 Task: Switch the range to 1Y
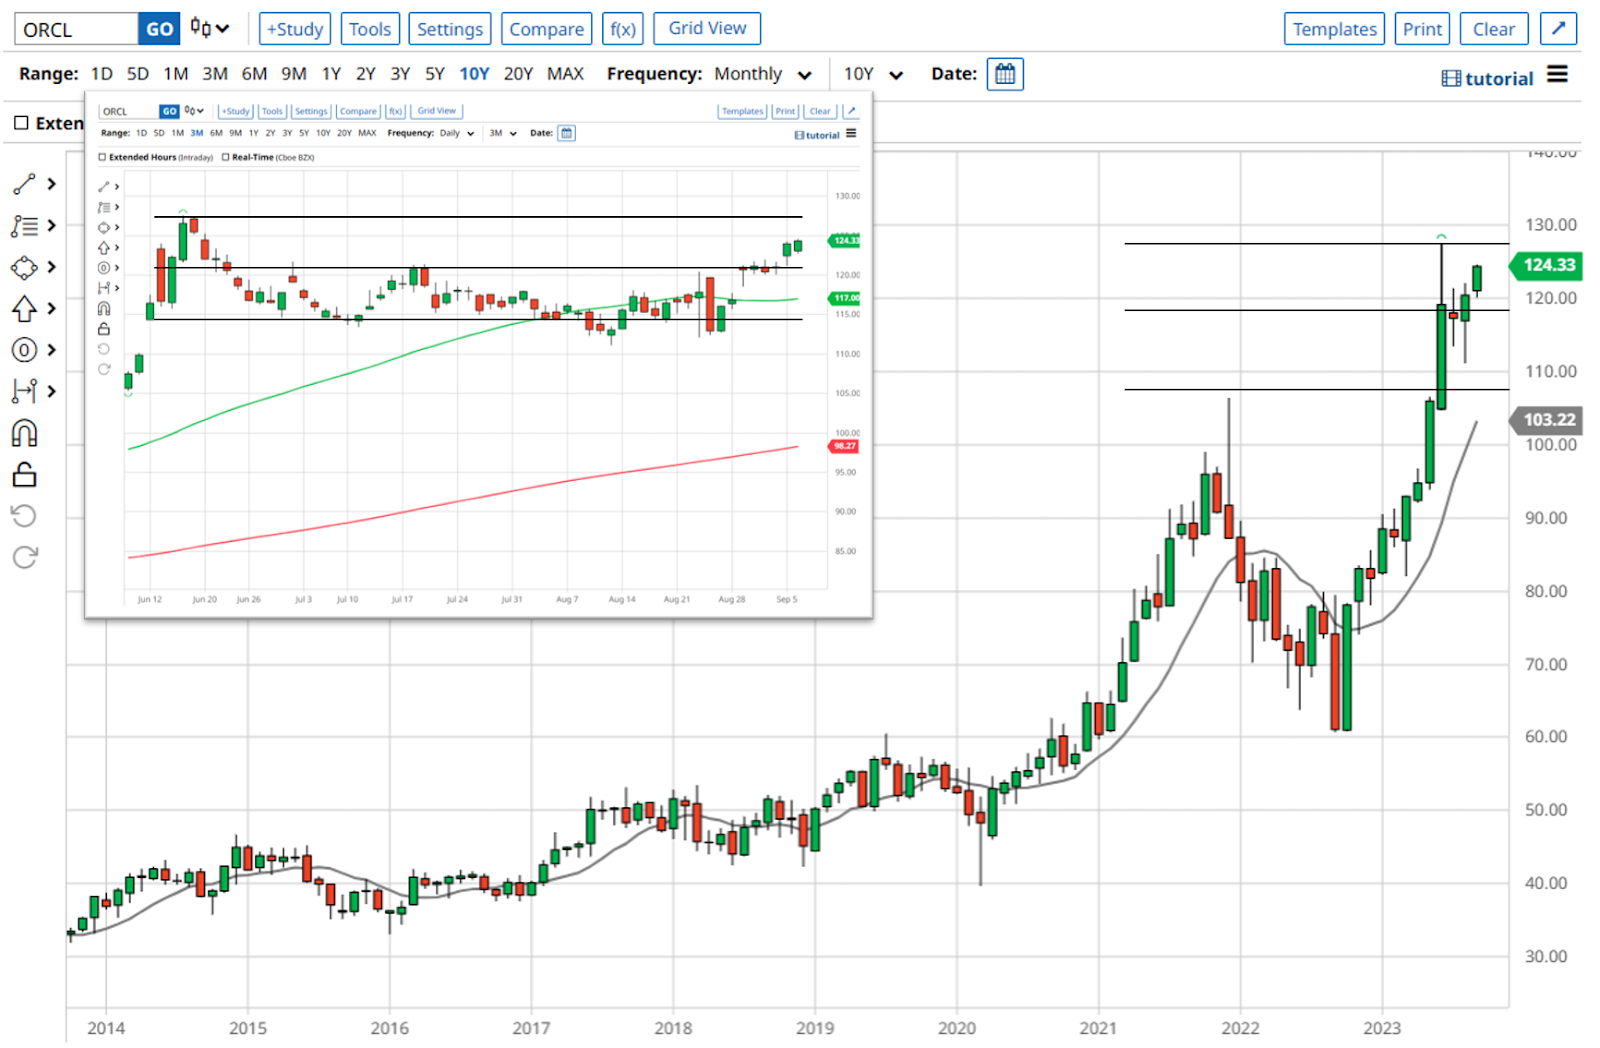point(331,73)
